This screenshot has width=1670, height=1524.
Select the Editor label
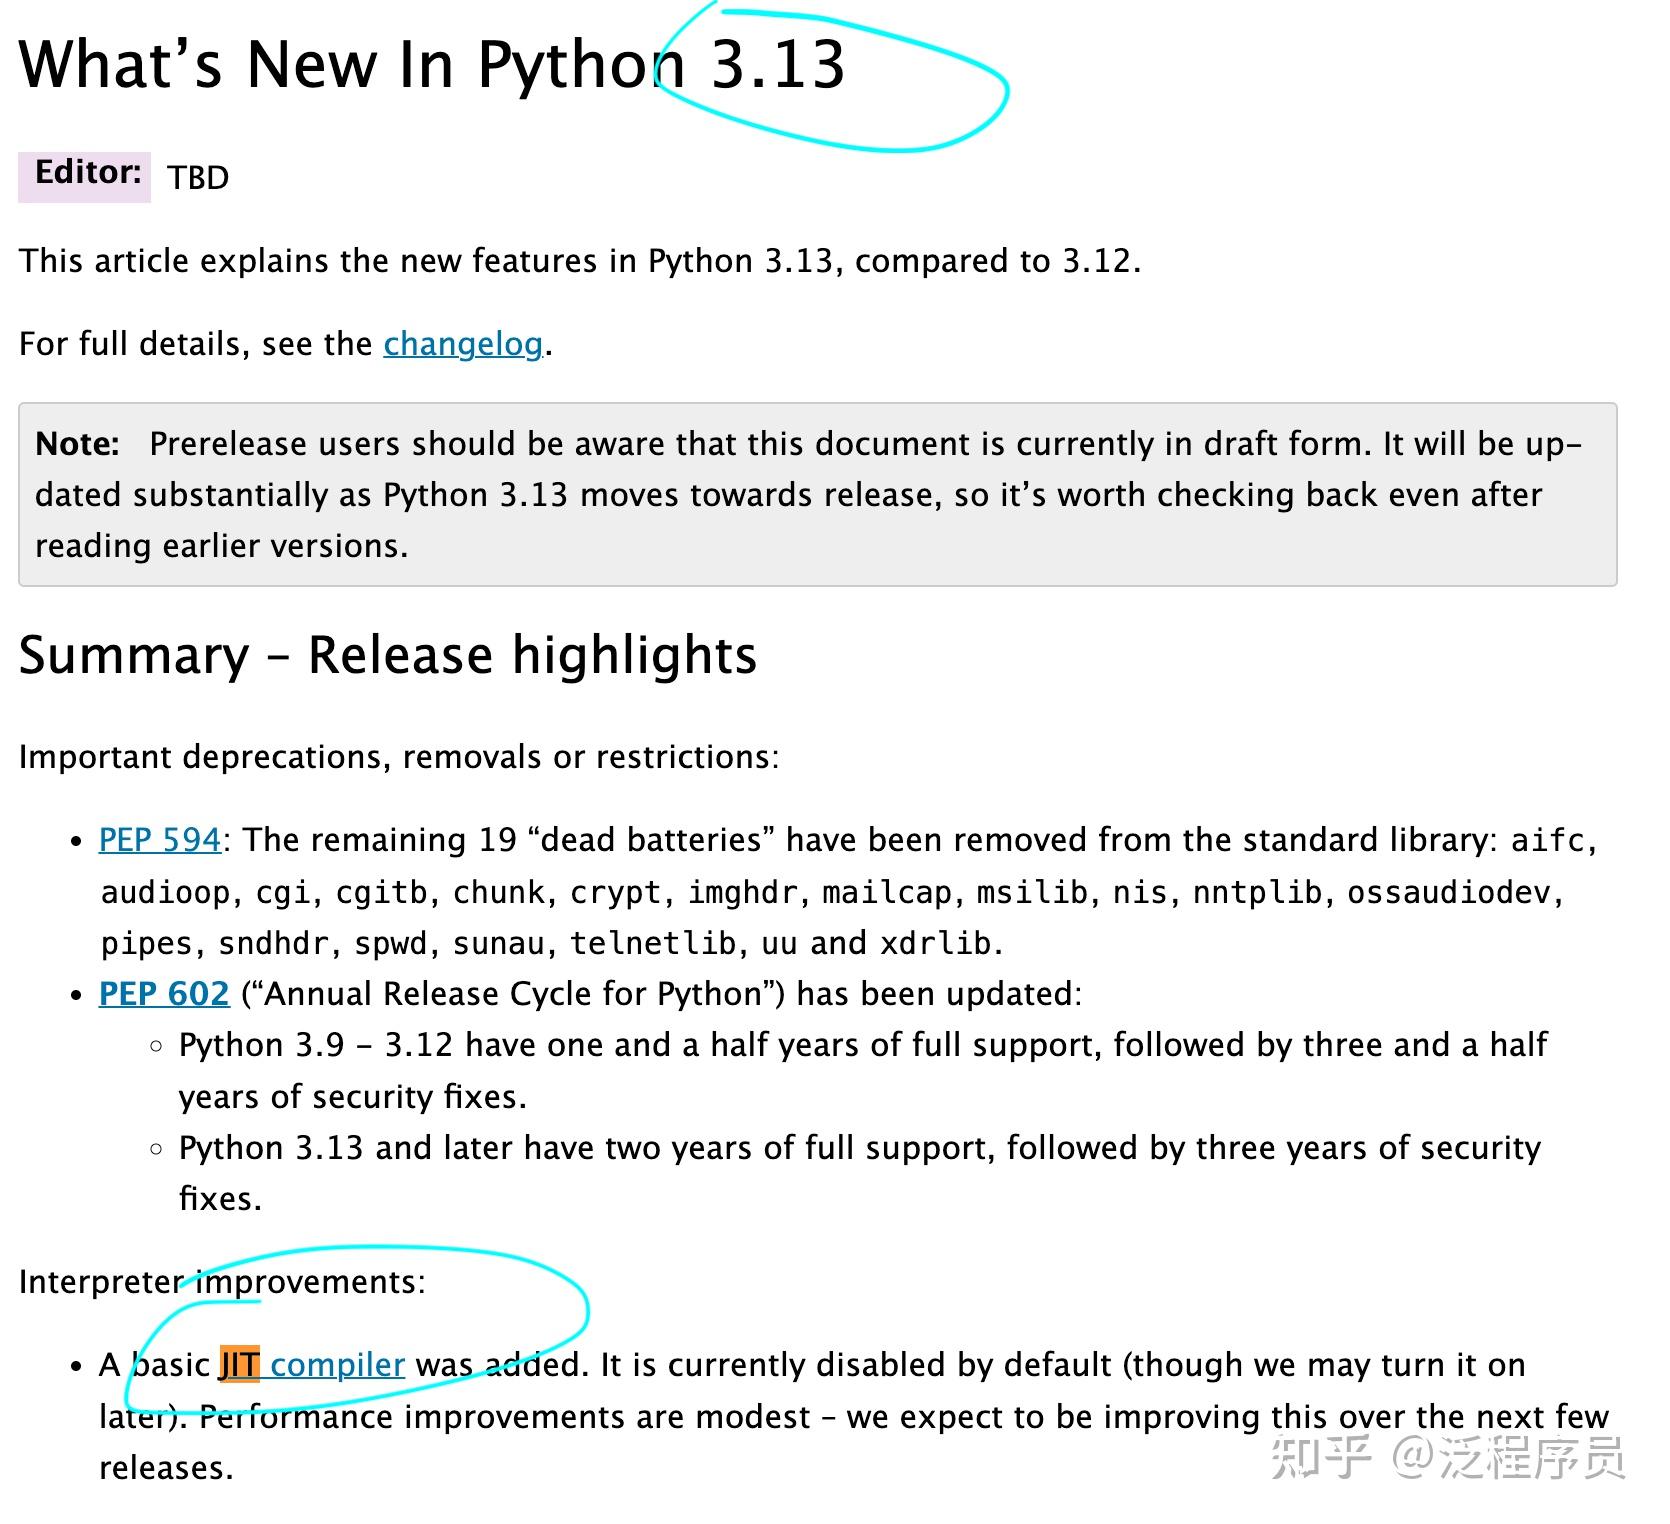[85, 172]
